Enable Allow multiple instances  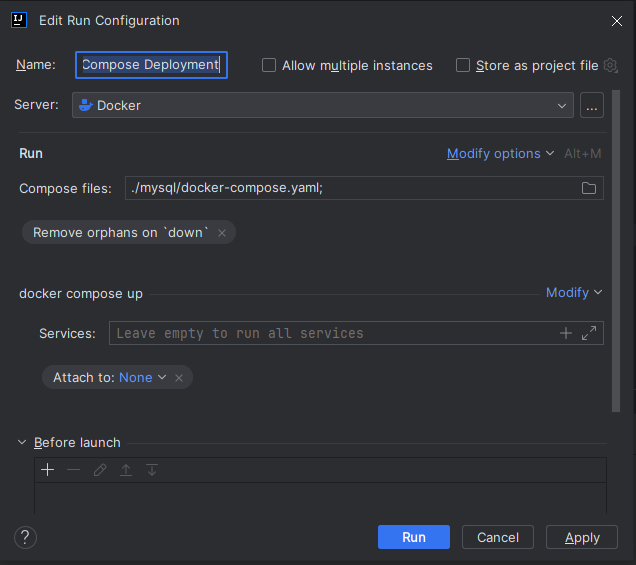tap(269, 65)
